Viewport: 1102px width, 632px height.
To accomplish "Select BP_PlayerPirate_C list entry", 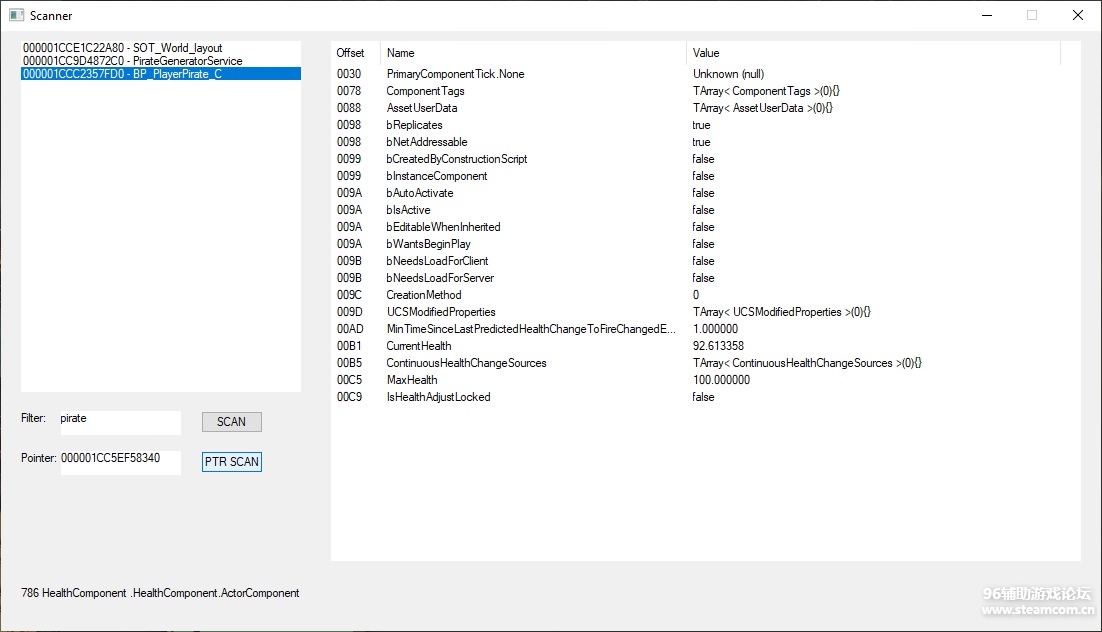I will point(122,74).
